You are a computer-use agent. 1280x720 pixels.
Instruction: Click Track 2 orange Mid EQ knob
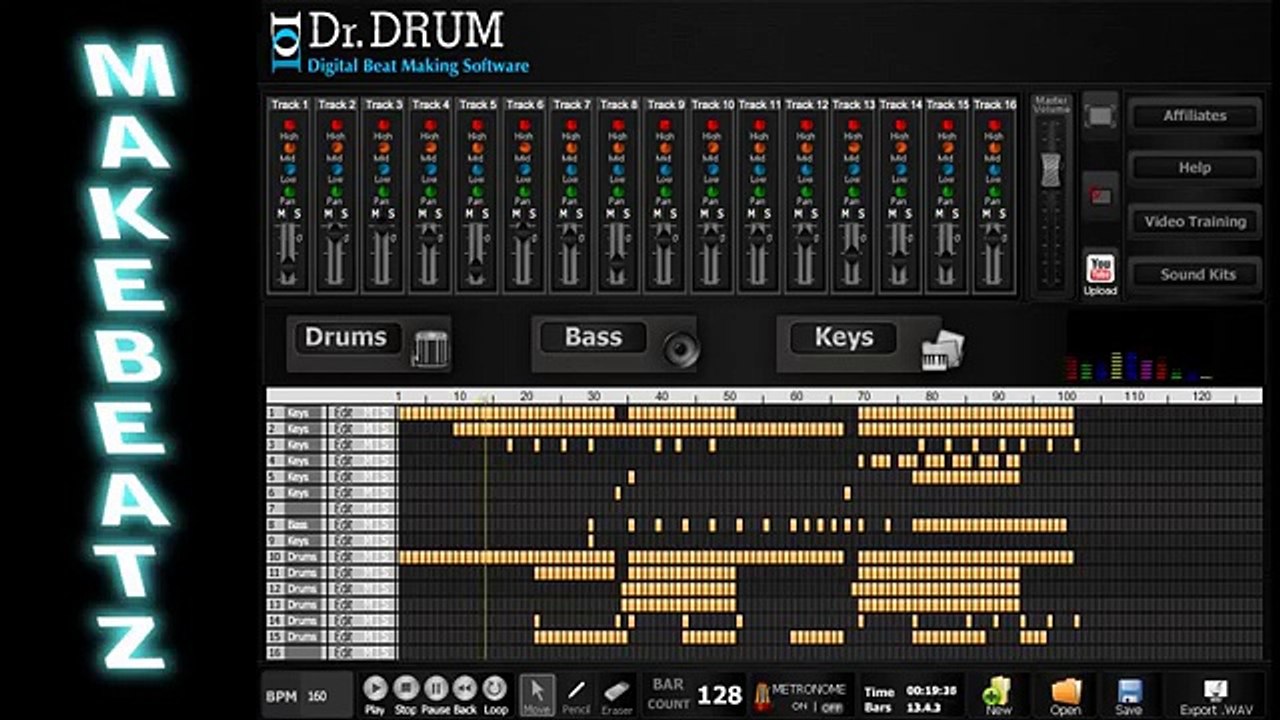(336, 147)
